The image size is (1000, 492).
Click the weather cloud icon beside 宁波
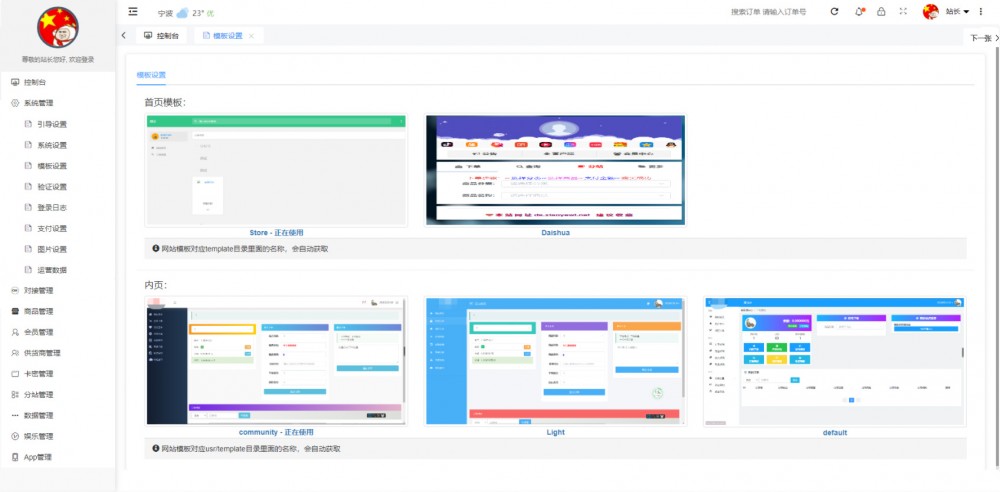click(182, 14)
